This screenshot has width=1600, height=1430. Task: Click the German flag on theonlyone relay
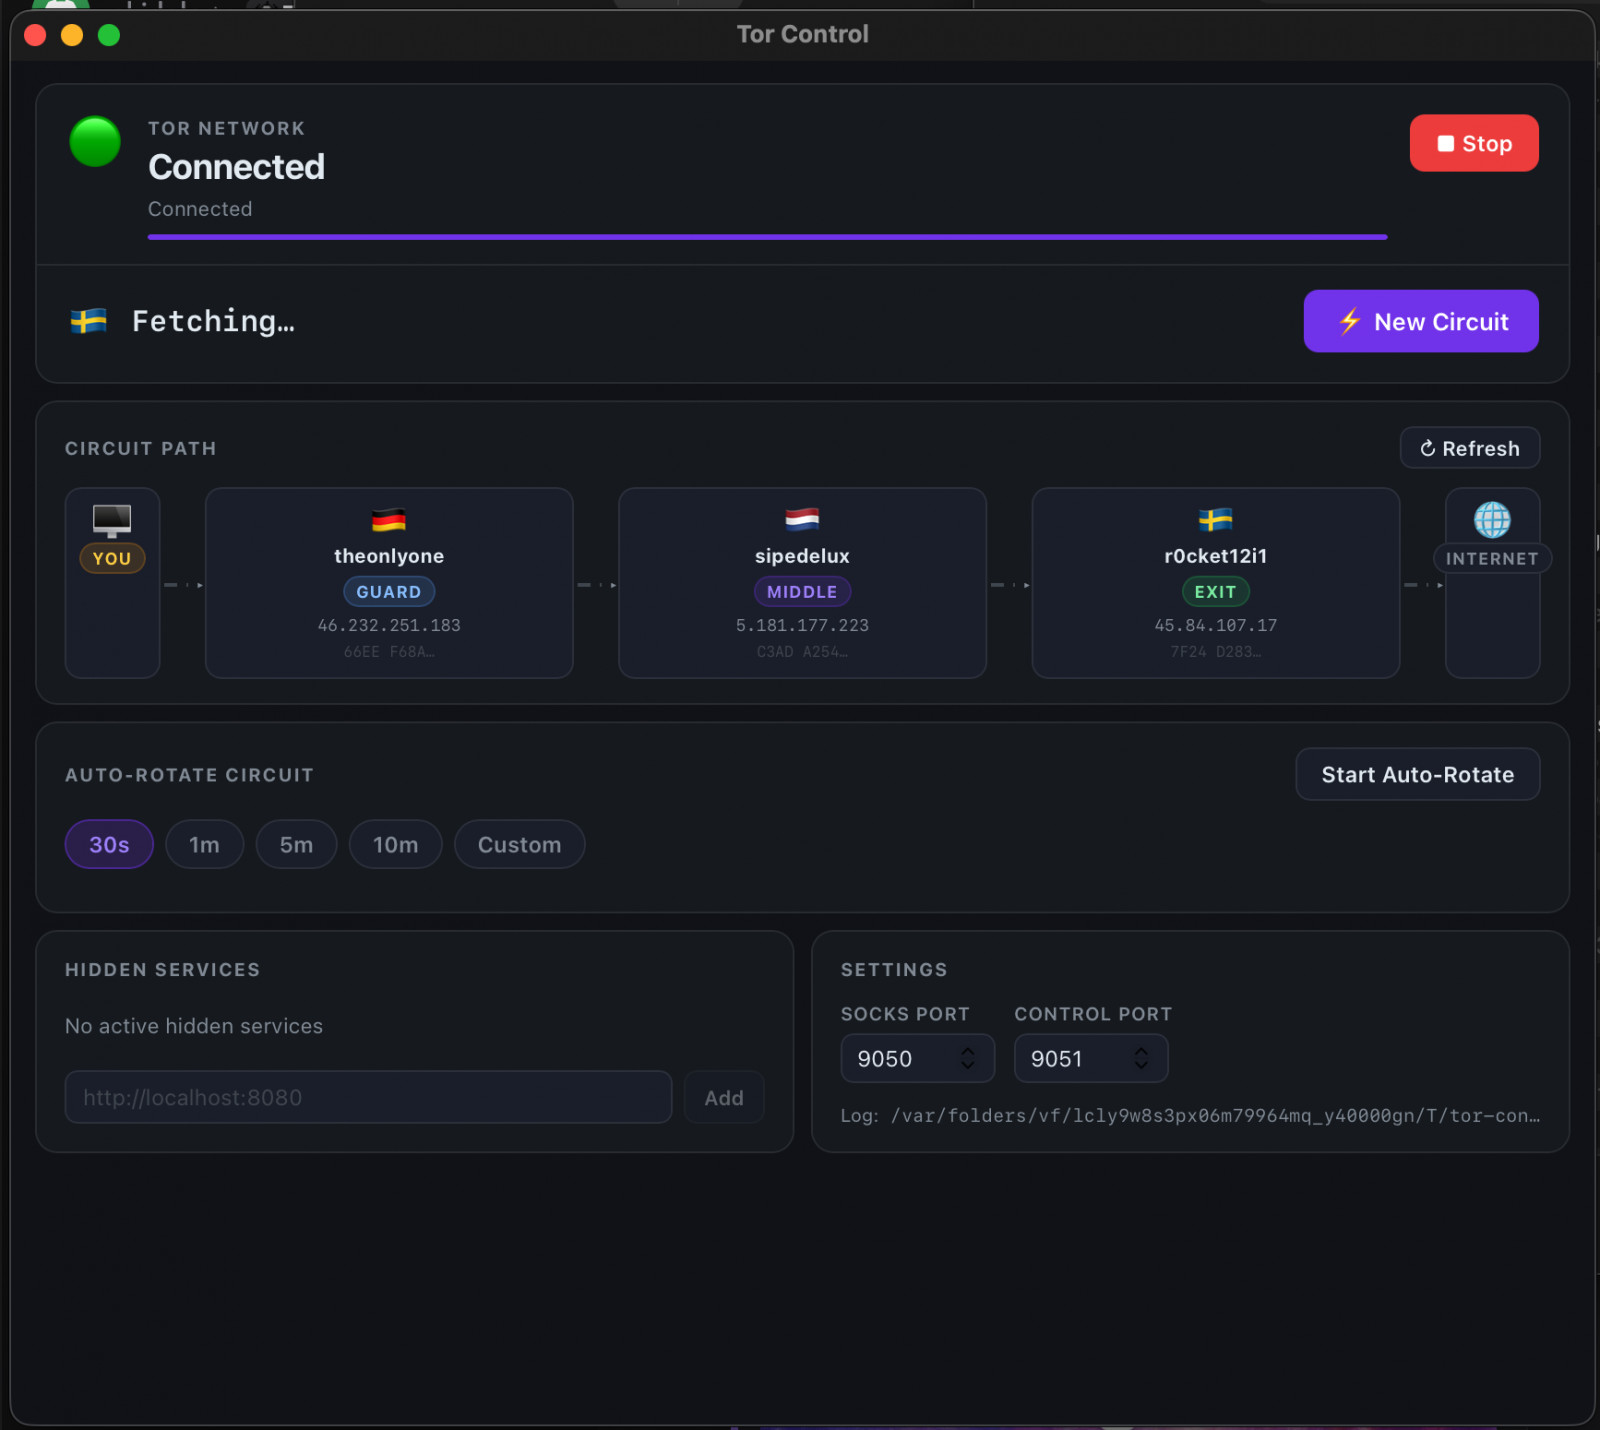[x=389, y=520]
